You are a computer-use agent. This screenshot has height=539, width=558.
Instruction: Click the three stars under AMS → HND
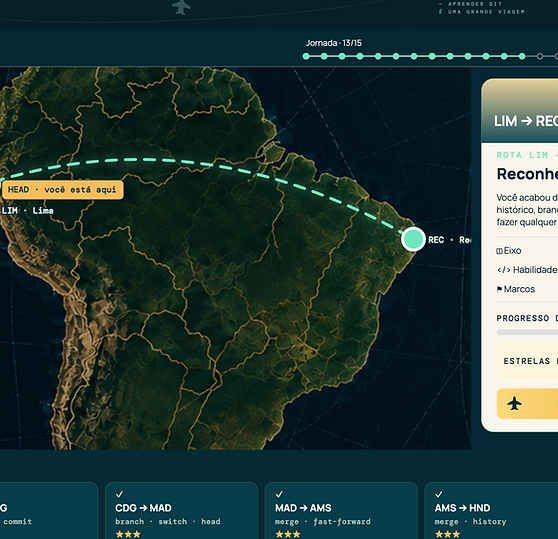pos(447,534)
